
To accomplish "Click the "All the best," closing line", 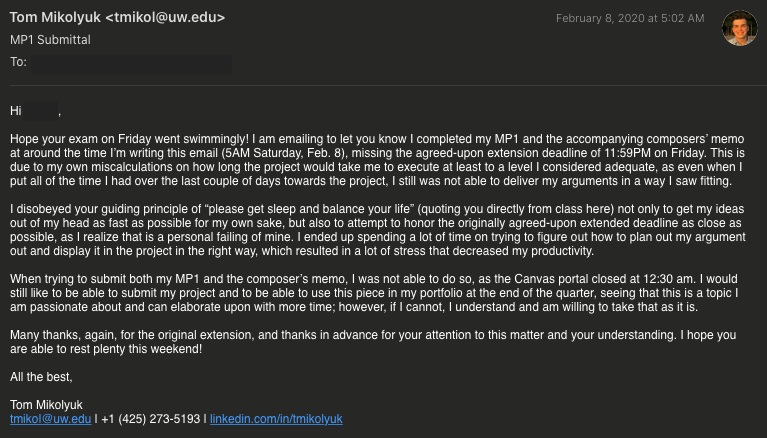I will coord(41,376).
